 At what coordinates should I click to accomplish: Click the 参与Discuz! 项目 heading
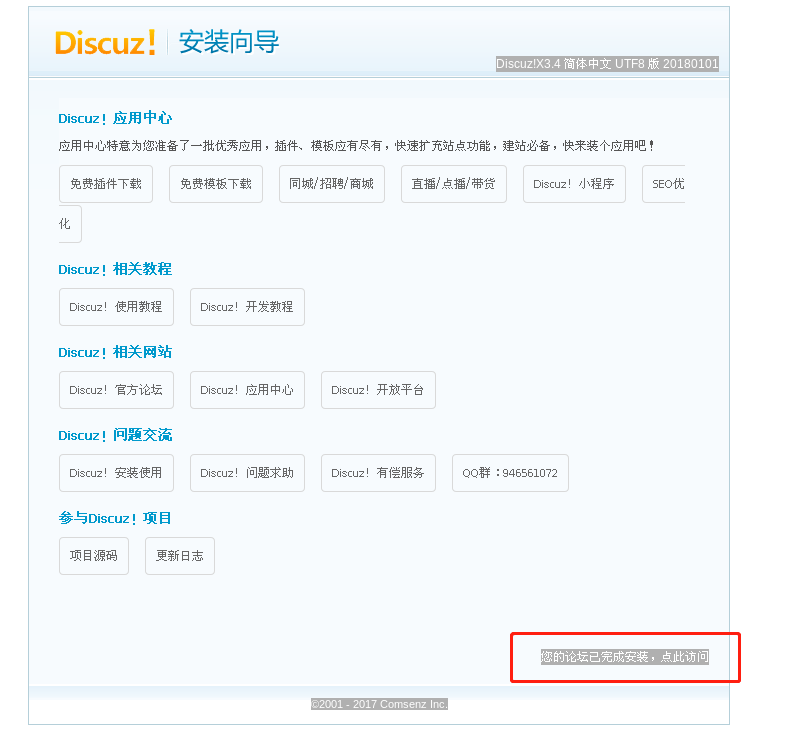click(114, 518)
